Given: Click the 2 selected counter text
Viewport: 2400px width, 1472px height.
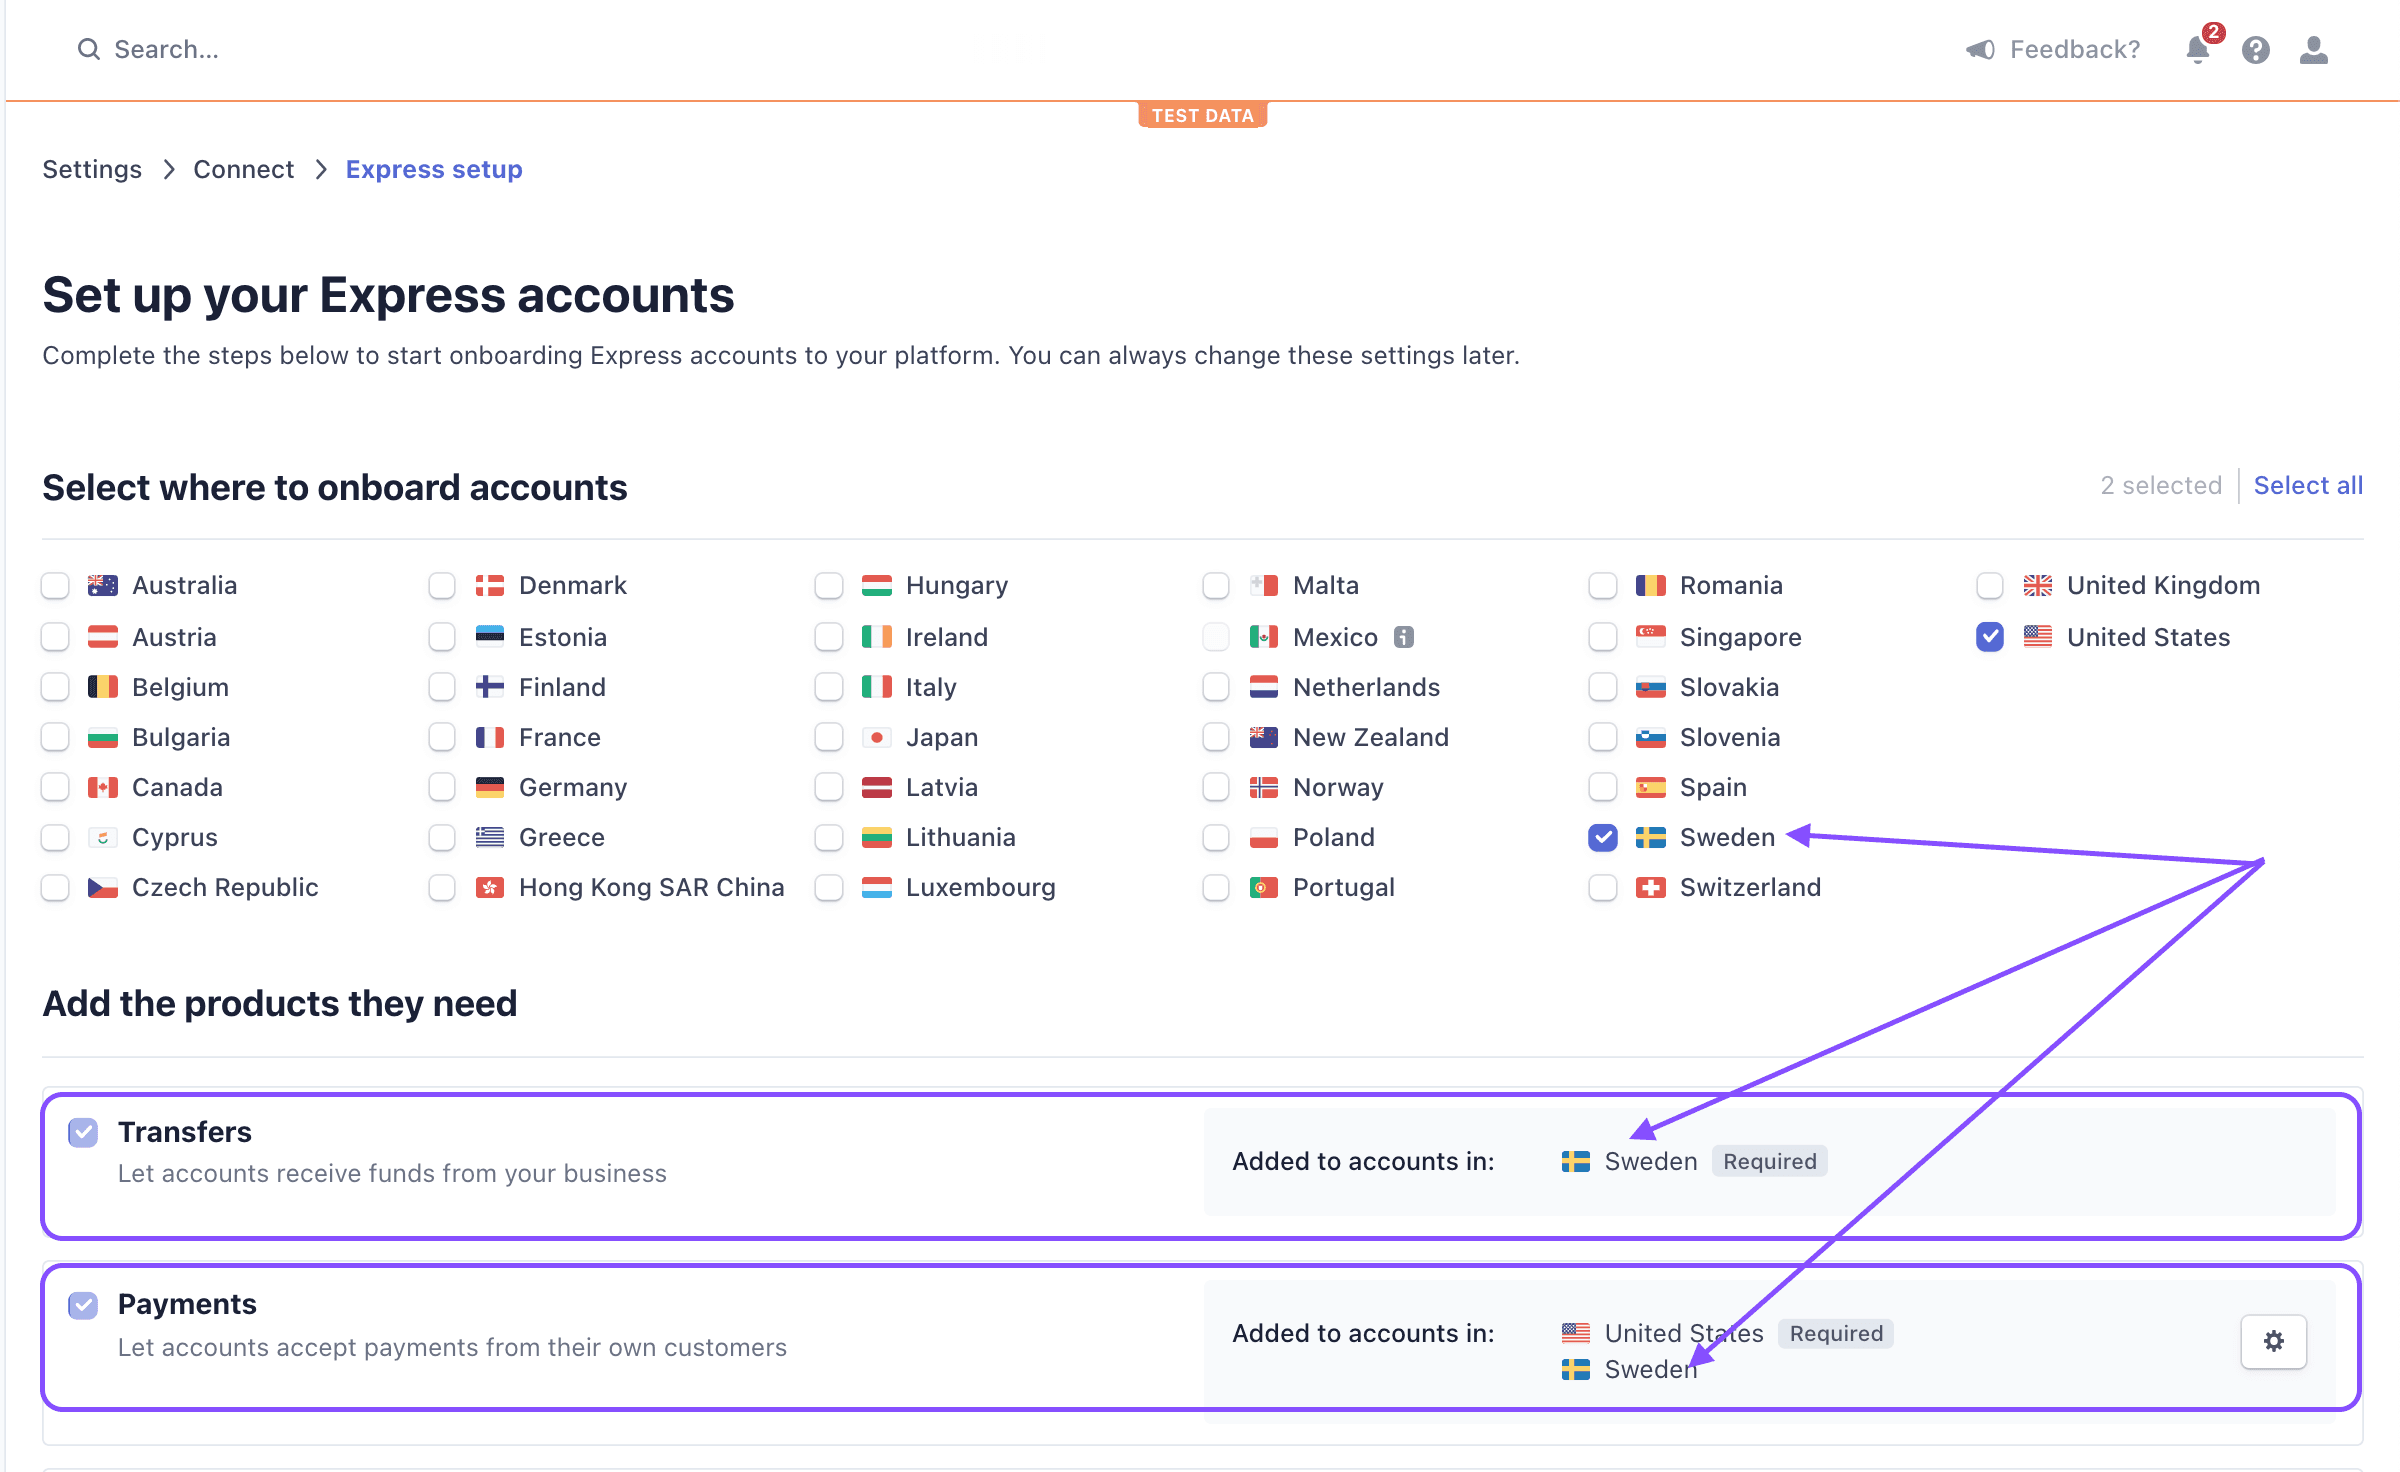Looking at the screenshot, I should click(2161, 485).
